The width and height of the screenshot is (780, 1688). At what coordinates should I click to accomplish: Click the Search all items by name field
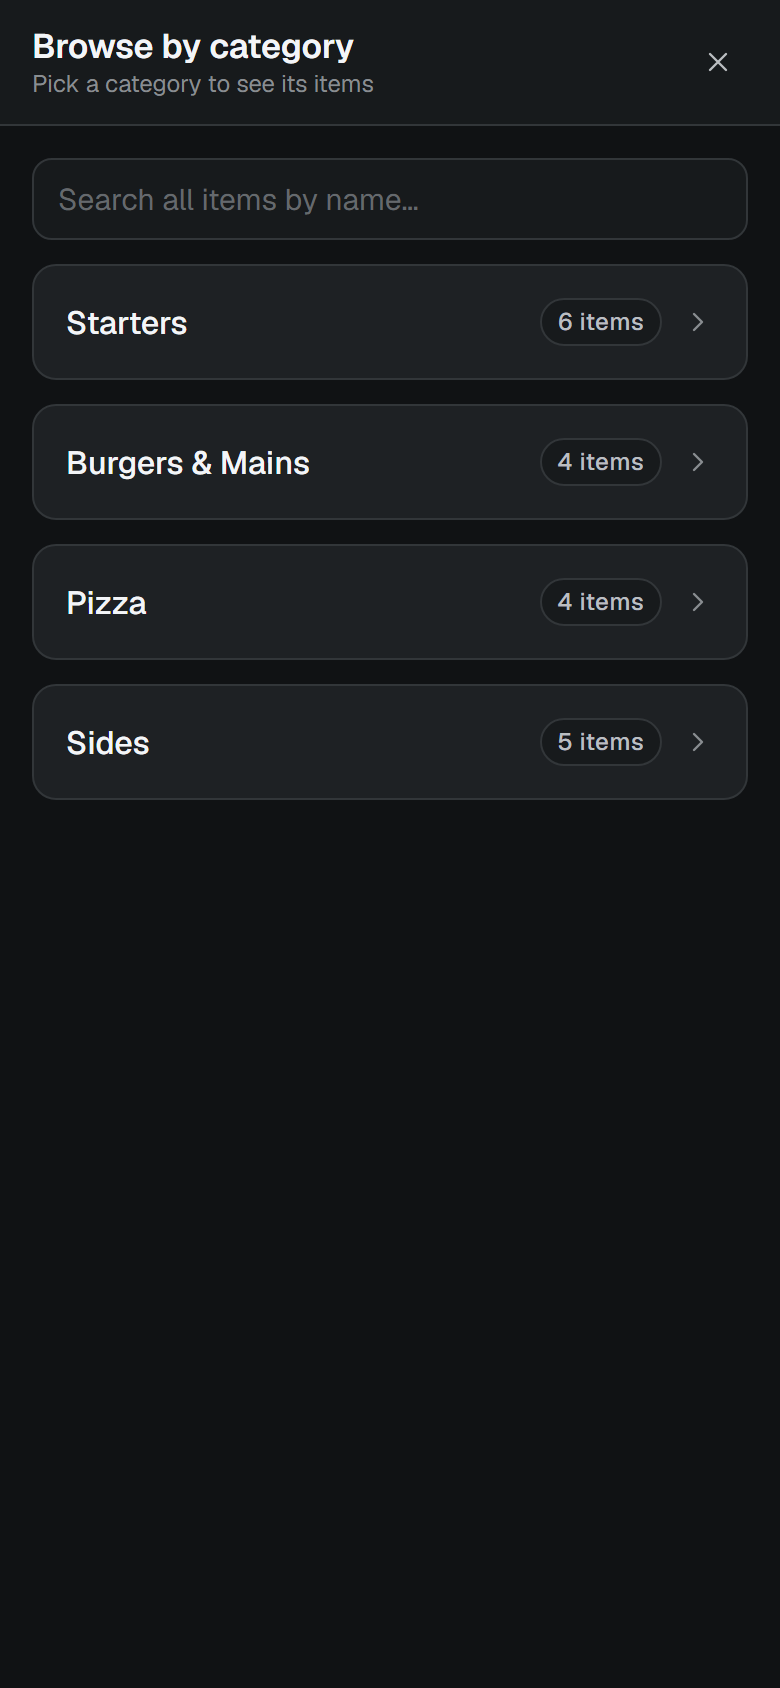click(x=390, y=199)
